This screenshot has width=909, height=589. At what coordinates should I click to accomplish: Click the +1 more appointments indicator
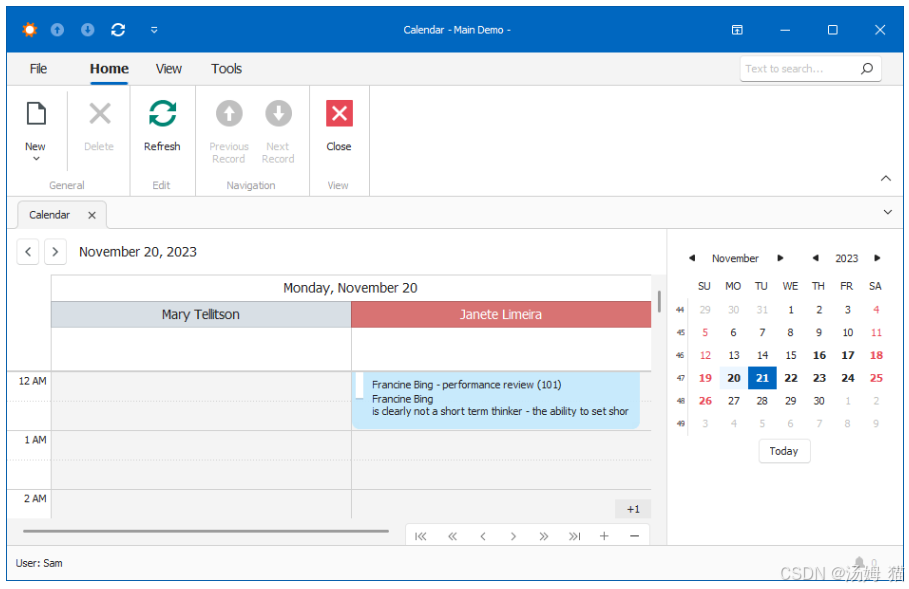(633, 509)
